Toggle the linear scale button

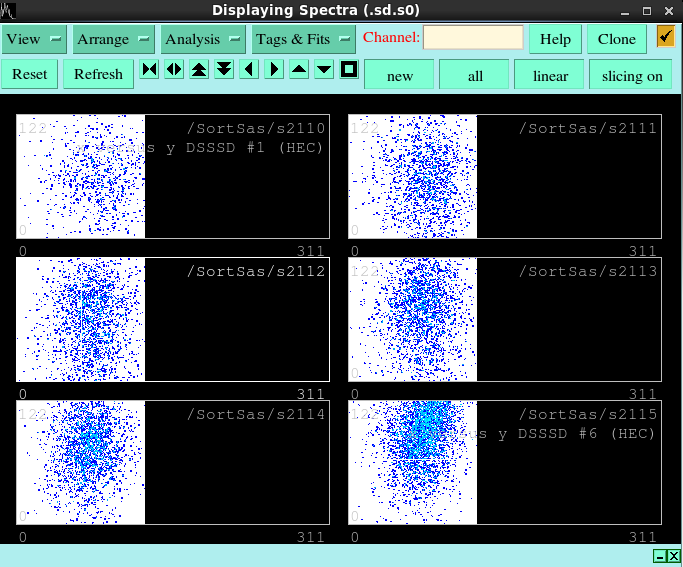click(551, 75)
